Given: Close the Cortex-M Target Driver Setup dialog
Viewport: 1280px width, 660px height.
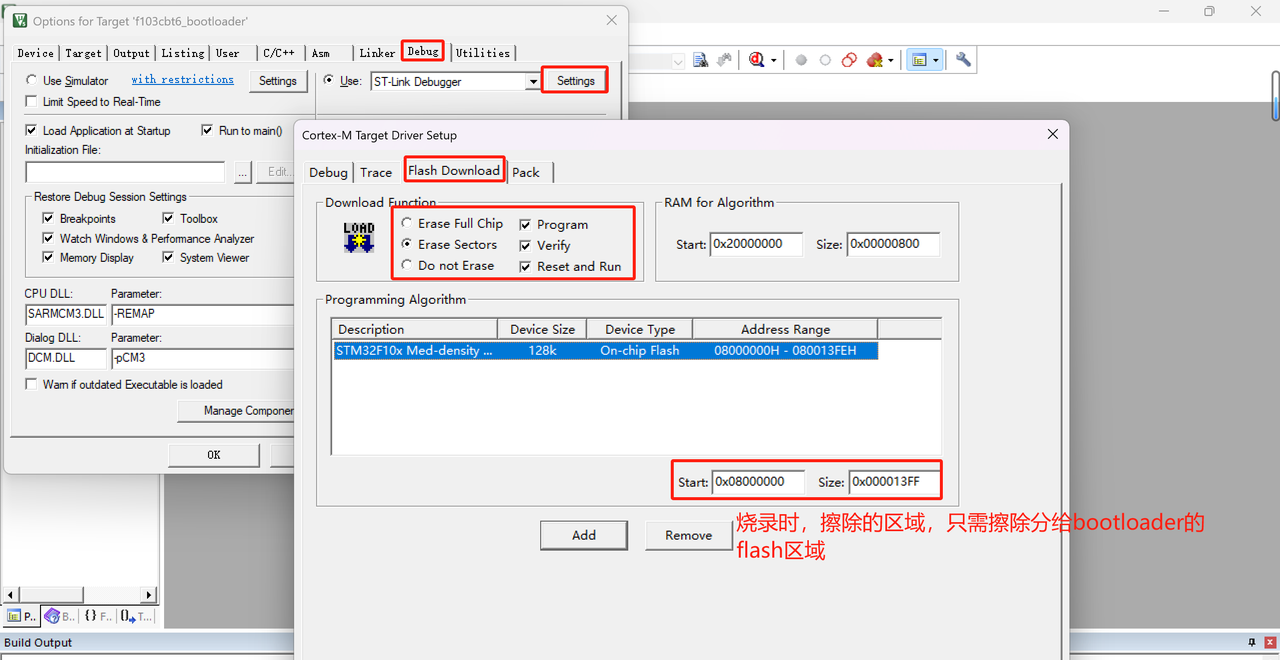Looking at the screenshot, I should 1052,134.
